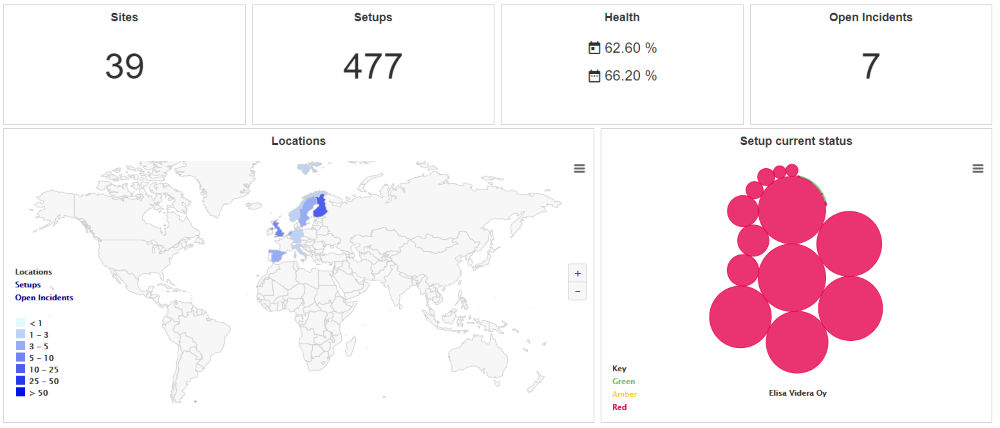Screen dimensions: 1000x428
Task: Toggle the Red series in the Key
Action: tap(619, 407)
